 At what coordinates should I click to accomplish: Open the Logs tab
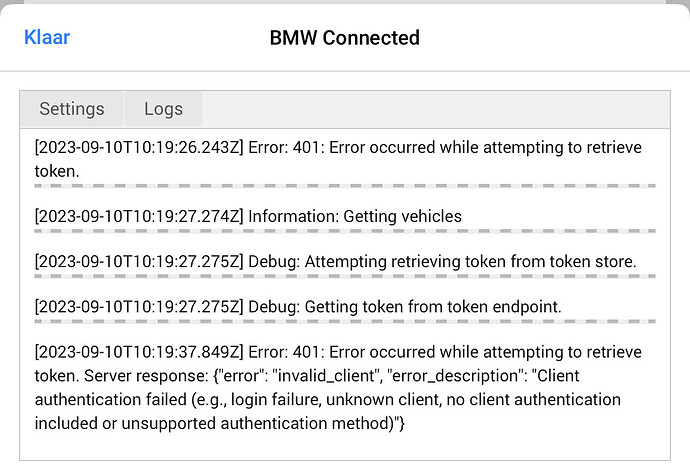pyautogui.click(x=163, y=109)
